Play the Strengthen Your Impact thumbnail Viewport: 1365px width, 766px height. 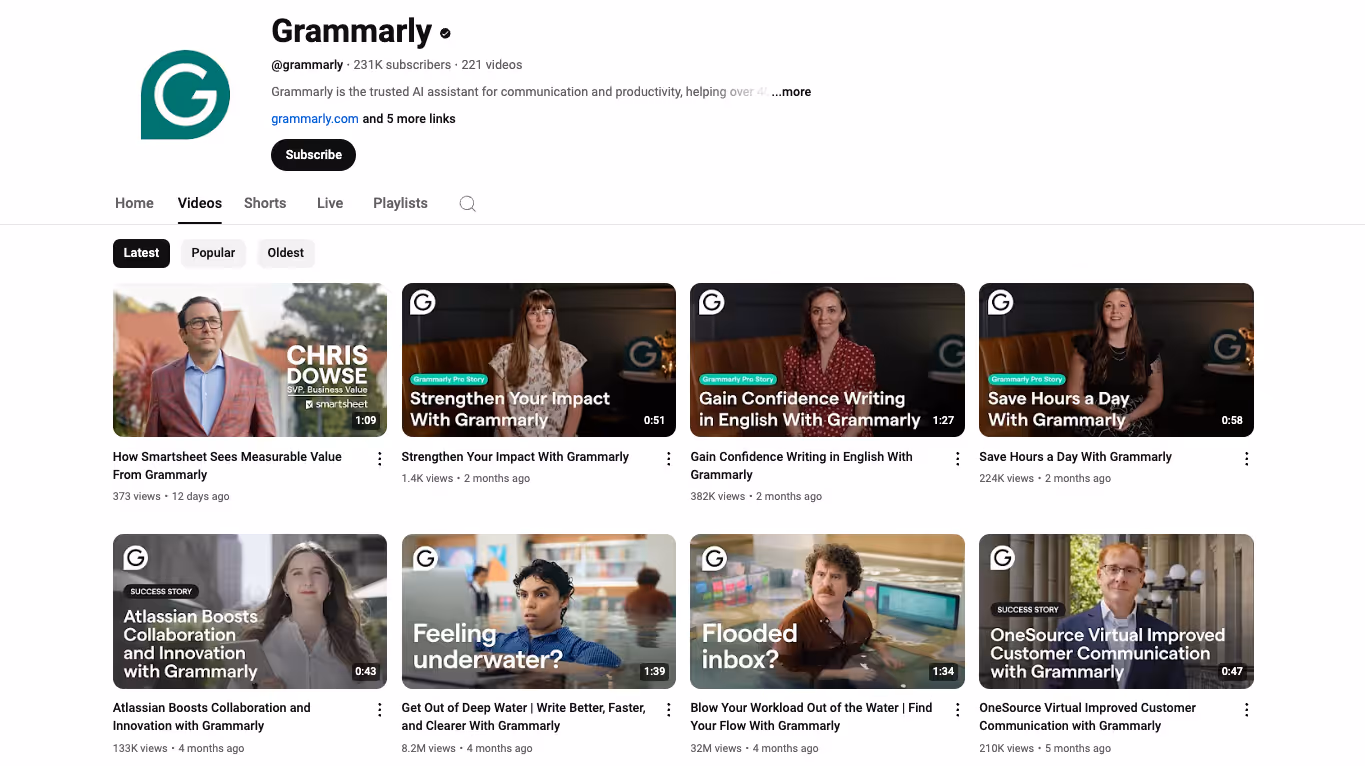(x=539, y=360)
